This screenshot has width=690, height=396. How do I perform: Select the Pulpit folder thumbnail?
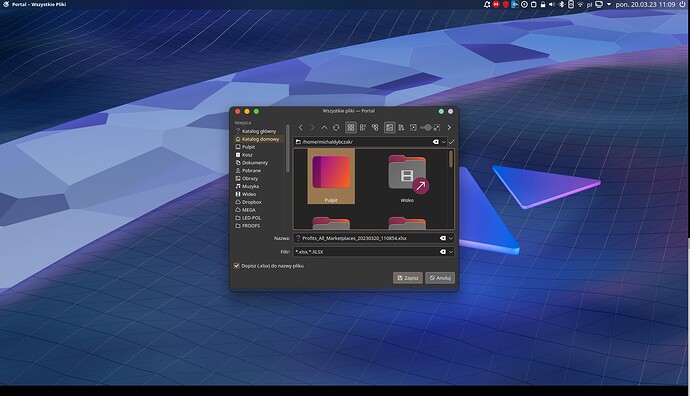(331, 176)
